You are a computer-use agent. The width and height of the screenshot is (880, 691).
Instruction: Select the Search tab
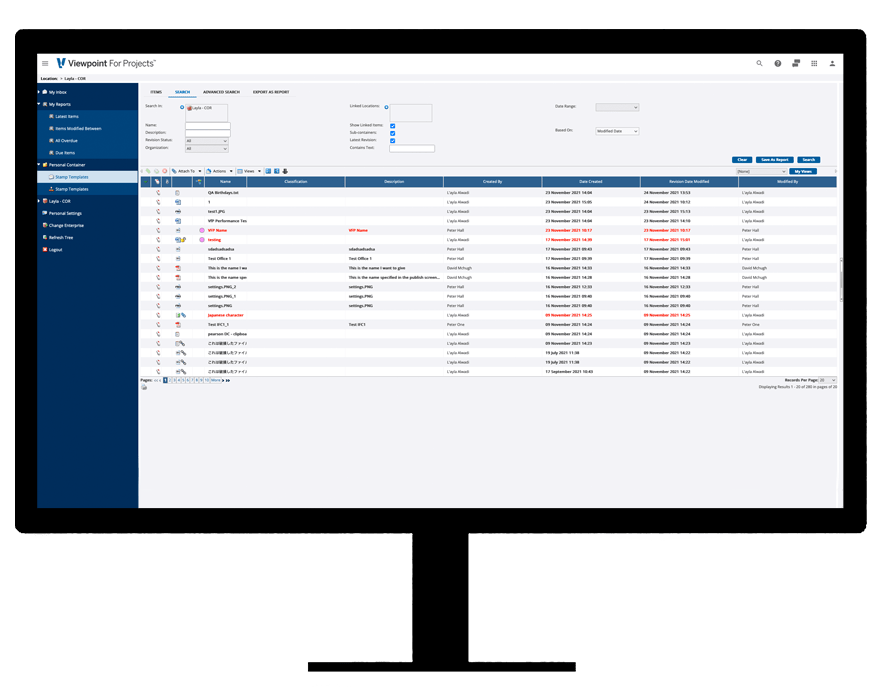click(x=182, y=92)
